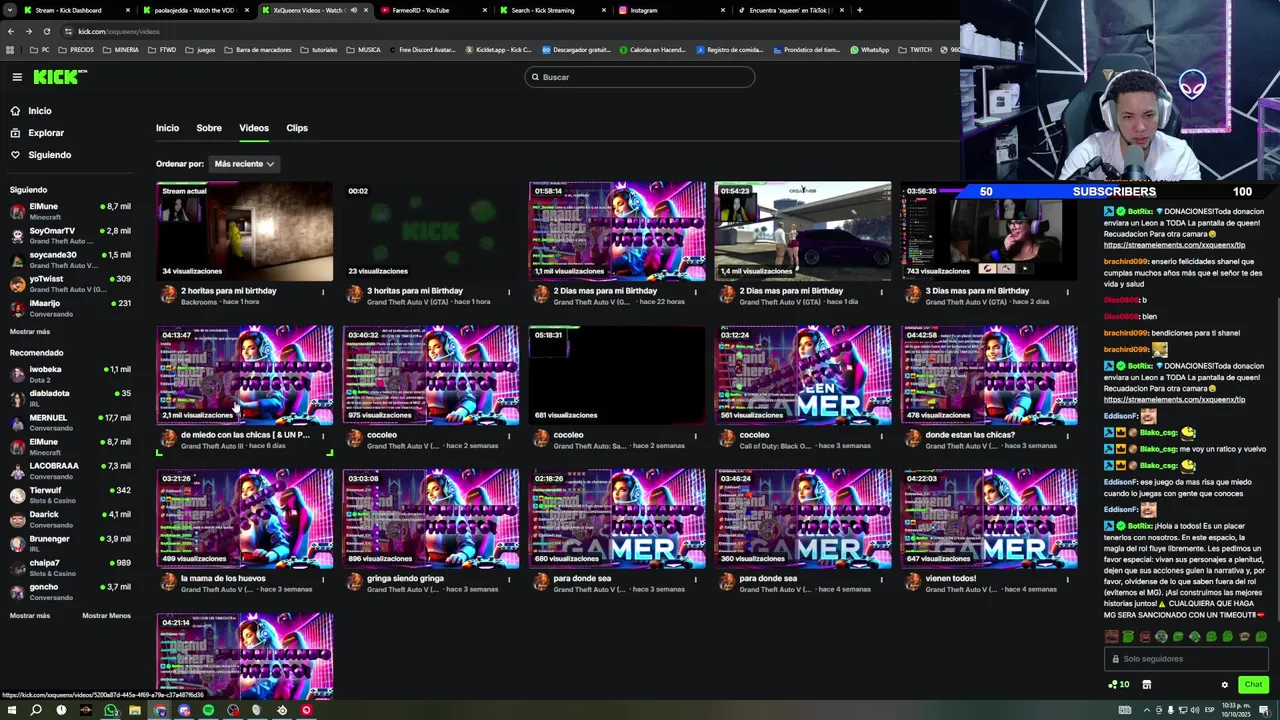Open iwobeka Dota 2 recommended channel
Viewport: 1280px width, 720px height.
point(70,374)
